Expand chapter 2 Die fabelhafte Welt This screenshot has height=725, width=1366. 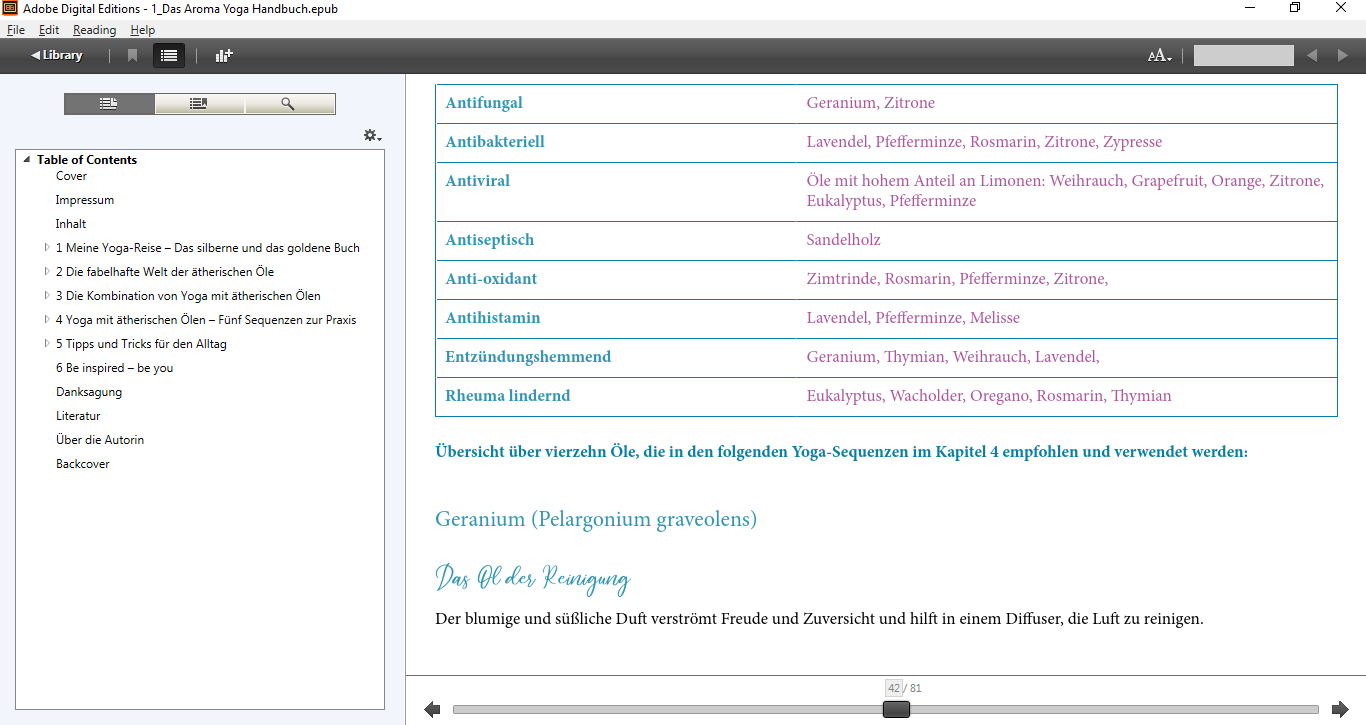tap(46, 271)
